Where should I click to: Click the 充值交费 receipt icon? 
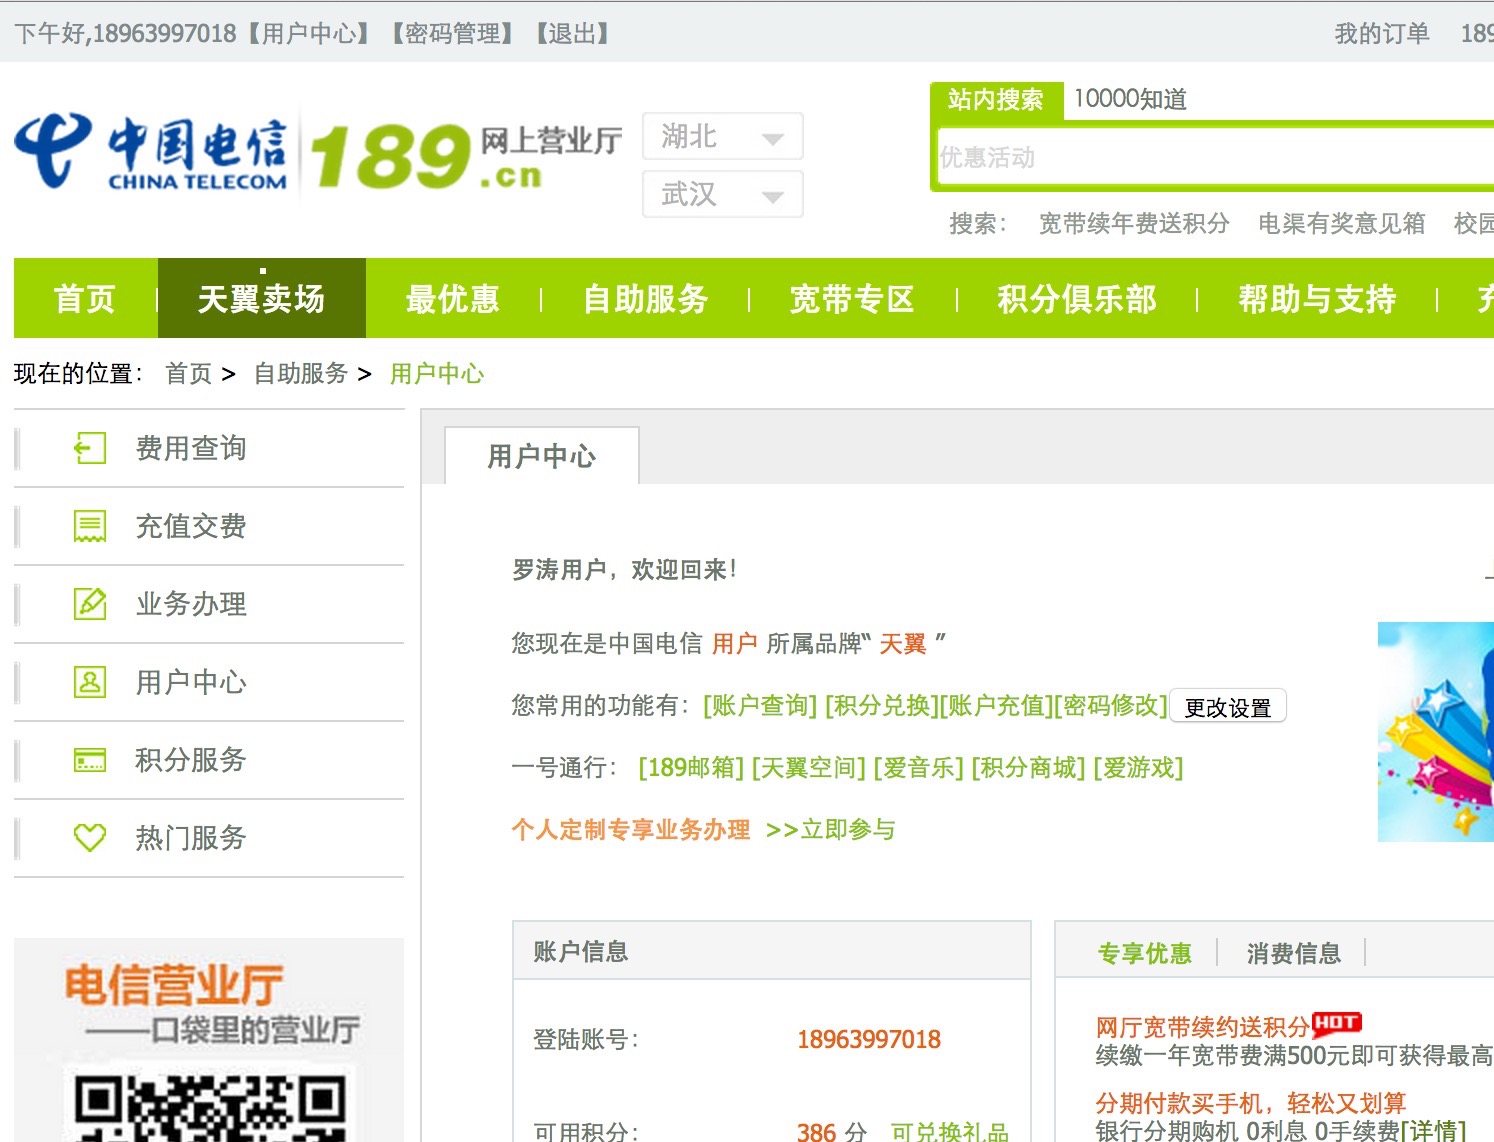pos(90,526)
